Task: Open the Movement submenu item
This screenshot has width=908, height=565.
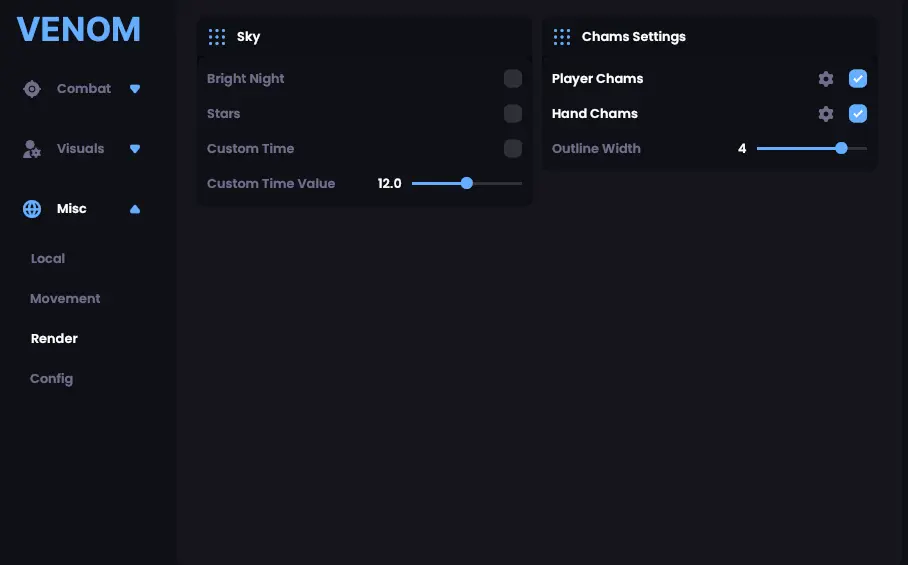Action: (65, 299)
